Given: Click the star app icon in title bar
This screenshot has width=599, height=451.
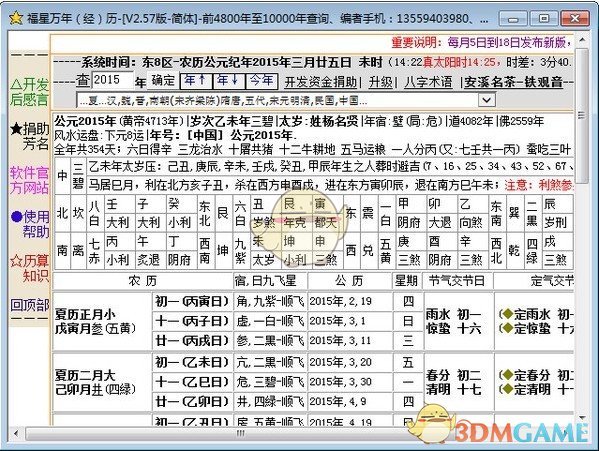Looking at the screenshot, I should pyautogui.click(x=16, y=18).
